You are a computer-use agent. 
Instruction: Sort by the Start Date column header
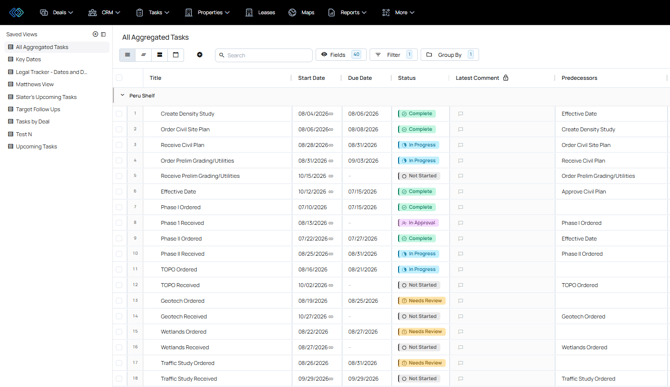click(311, 78)
